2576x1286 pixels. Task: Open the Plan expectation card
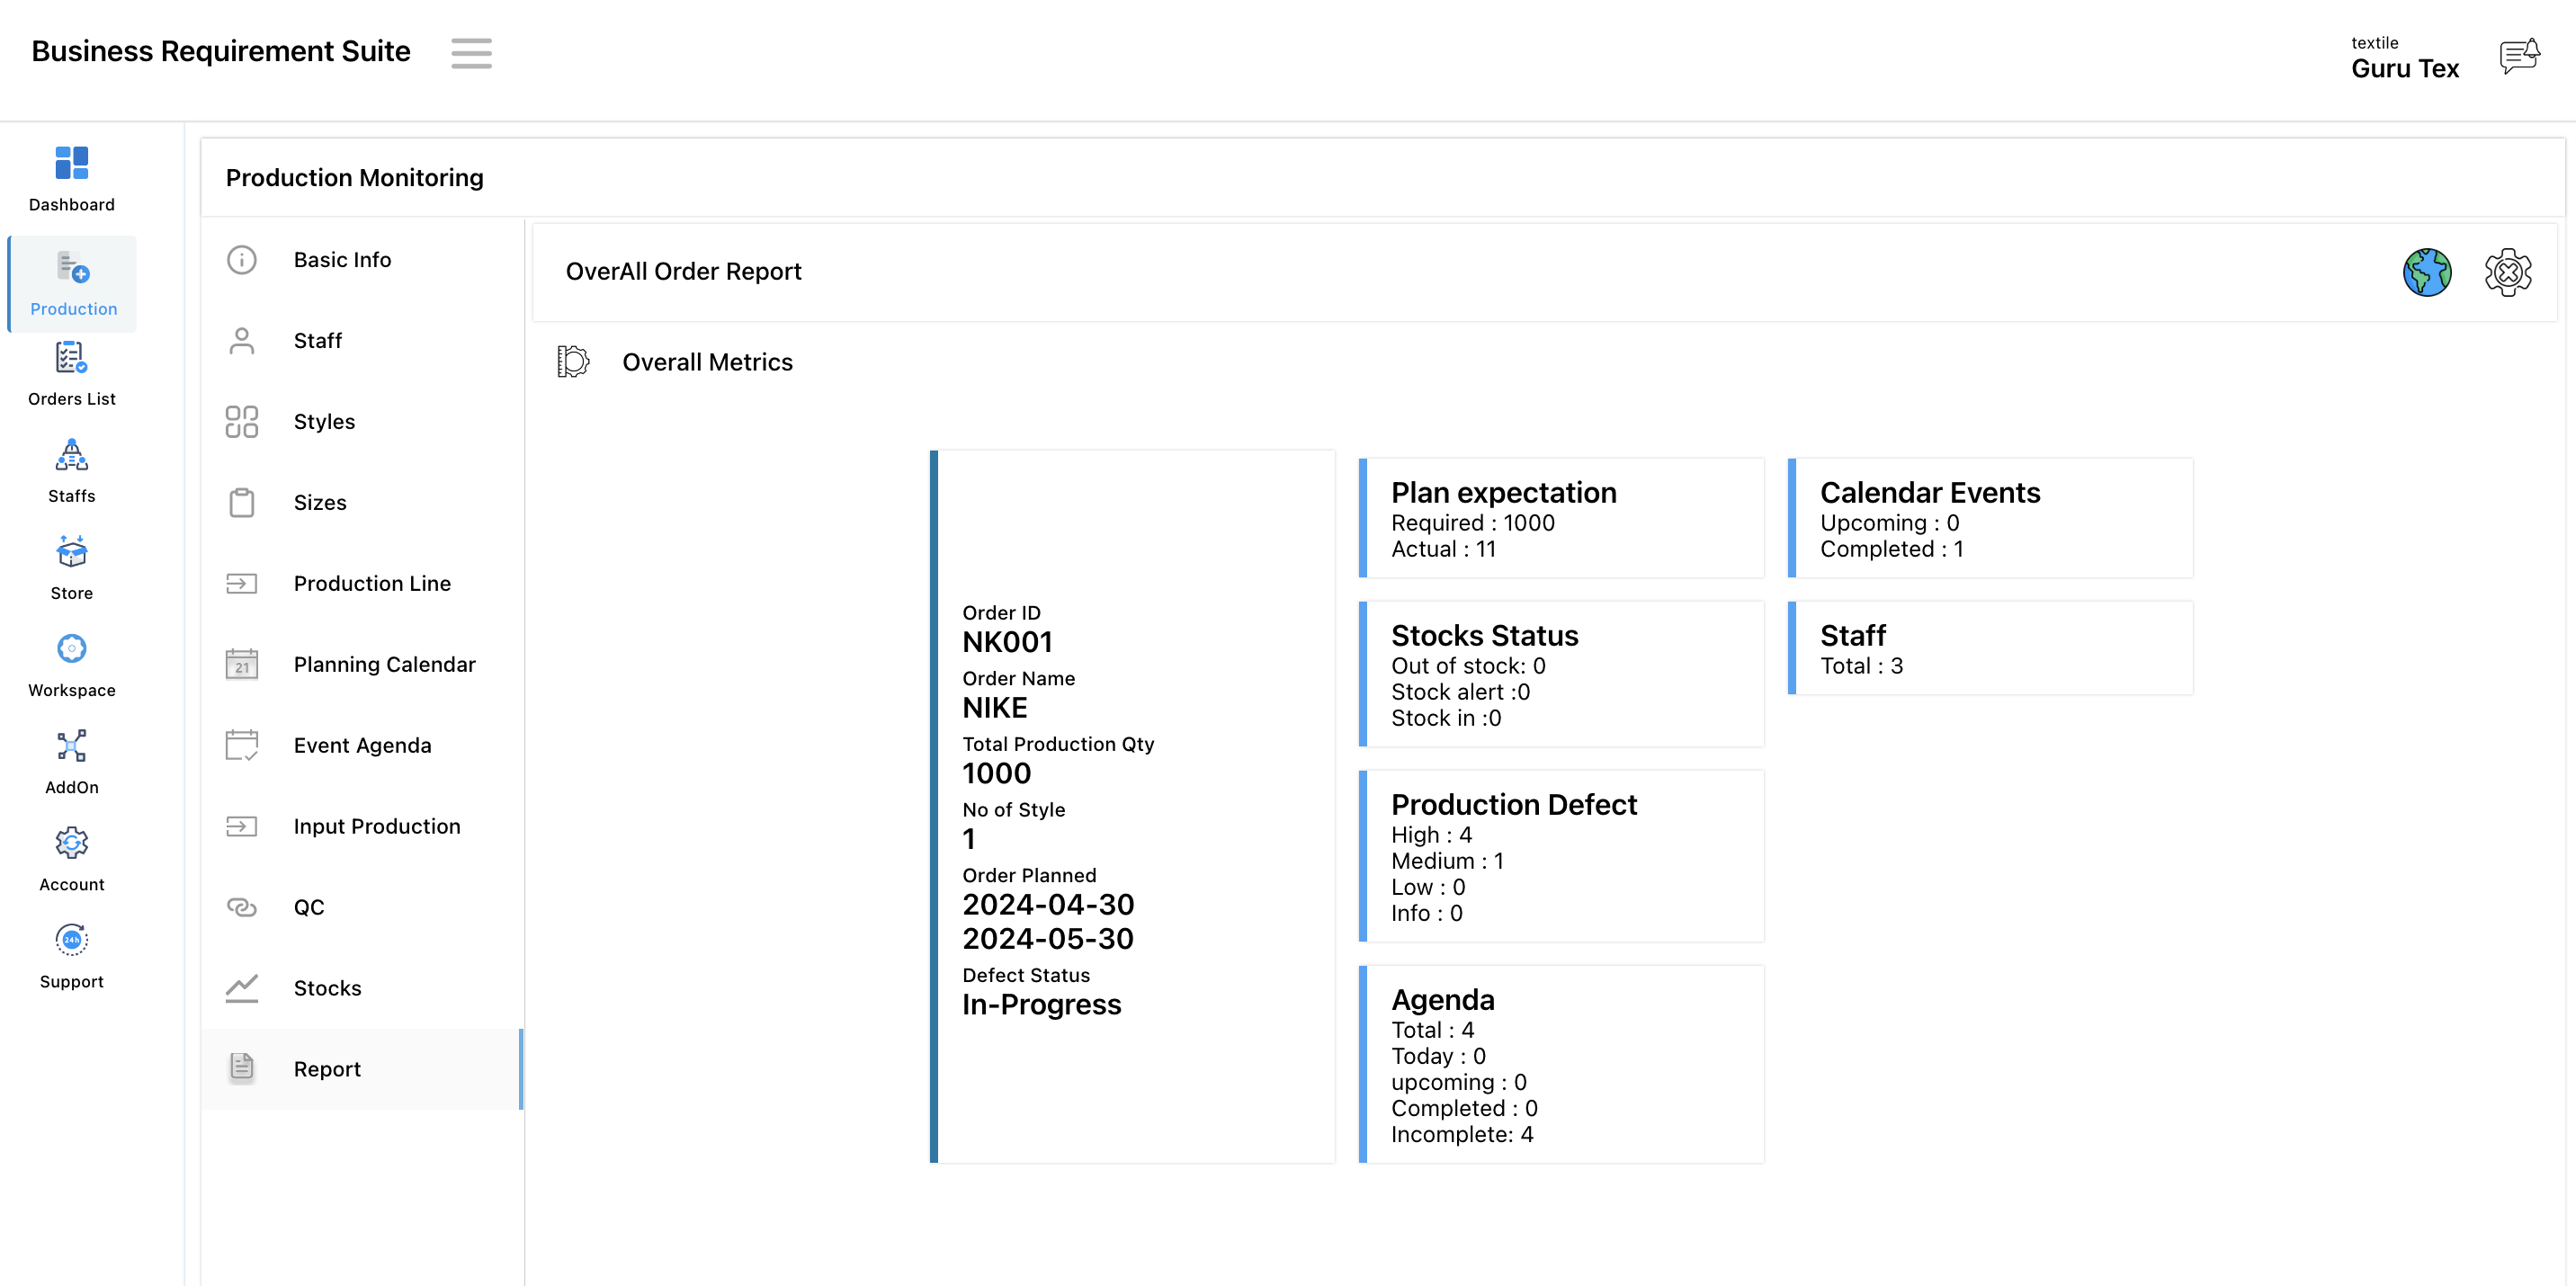pos(1561,518)
